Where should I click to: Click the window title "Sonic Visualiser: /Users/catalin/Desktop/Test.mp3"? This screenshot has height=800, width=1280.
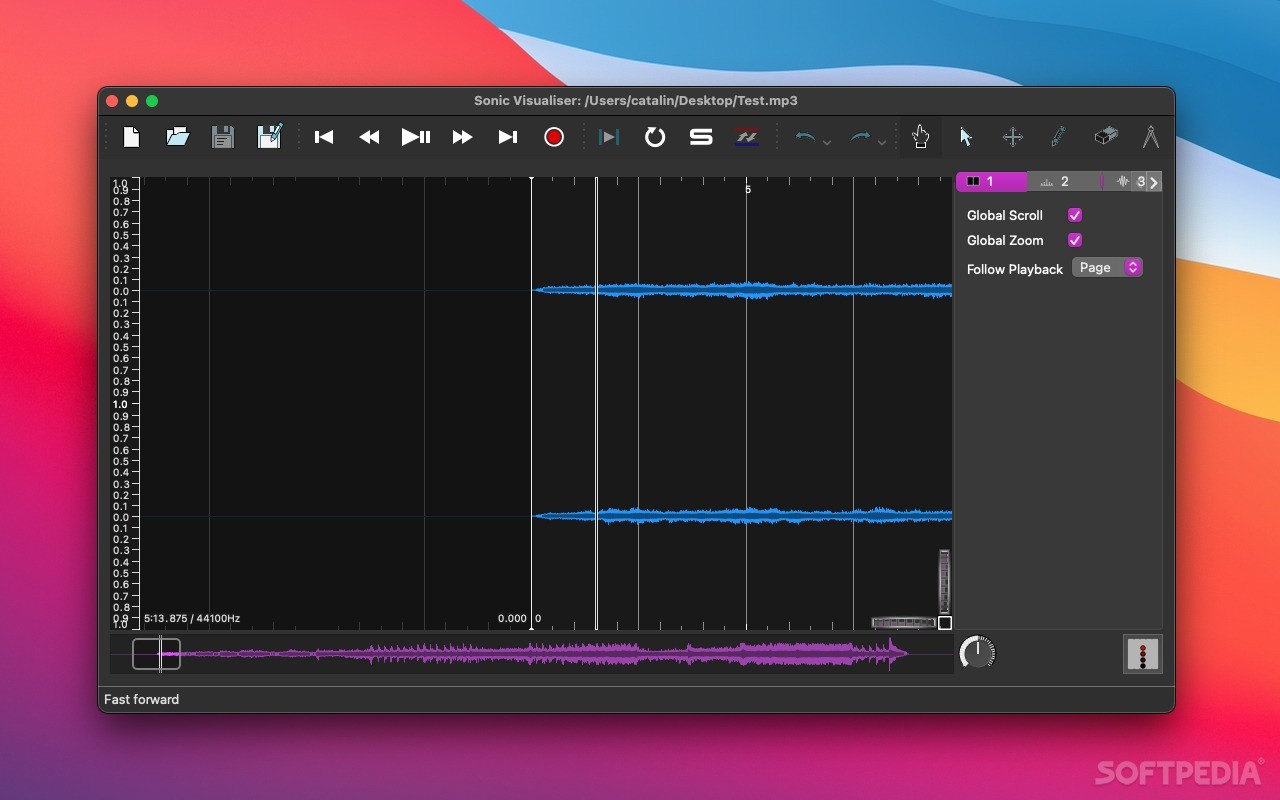point(636,100)
